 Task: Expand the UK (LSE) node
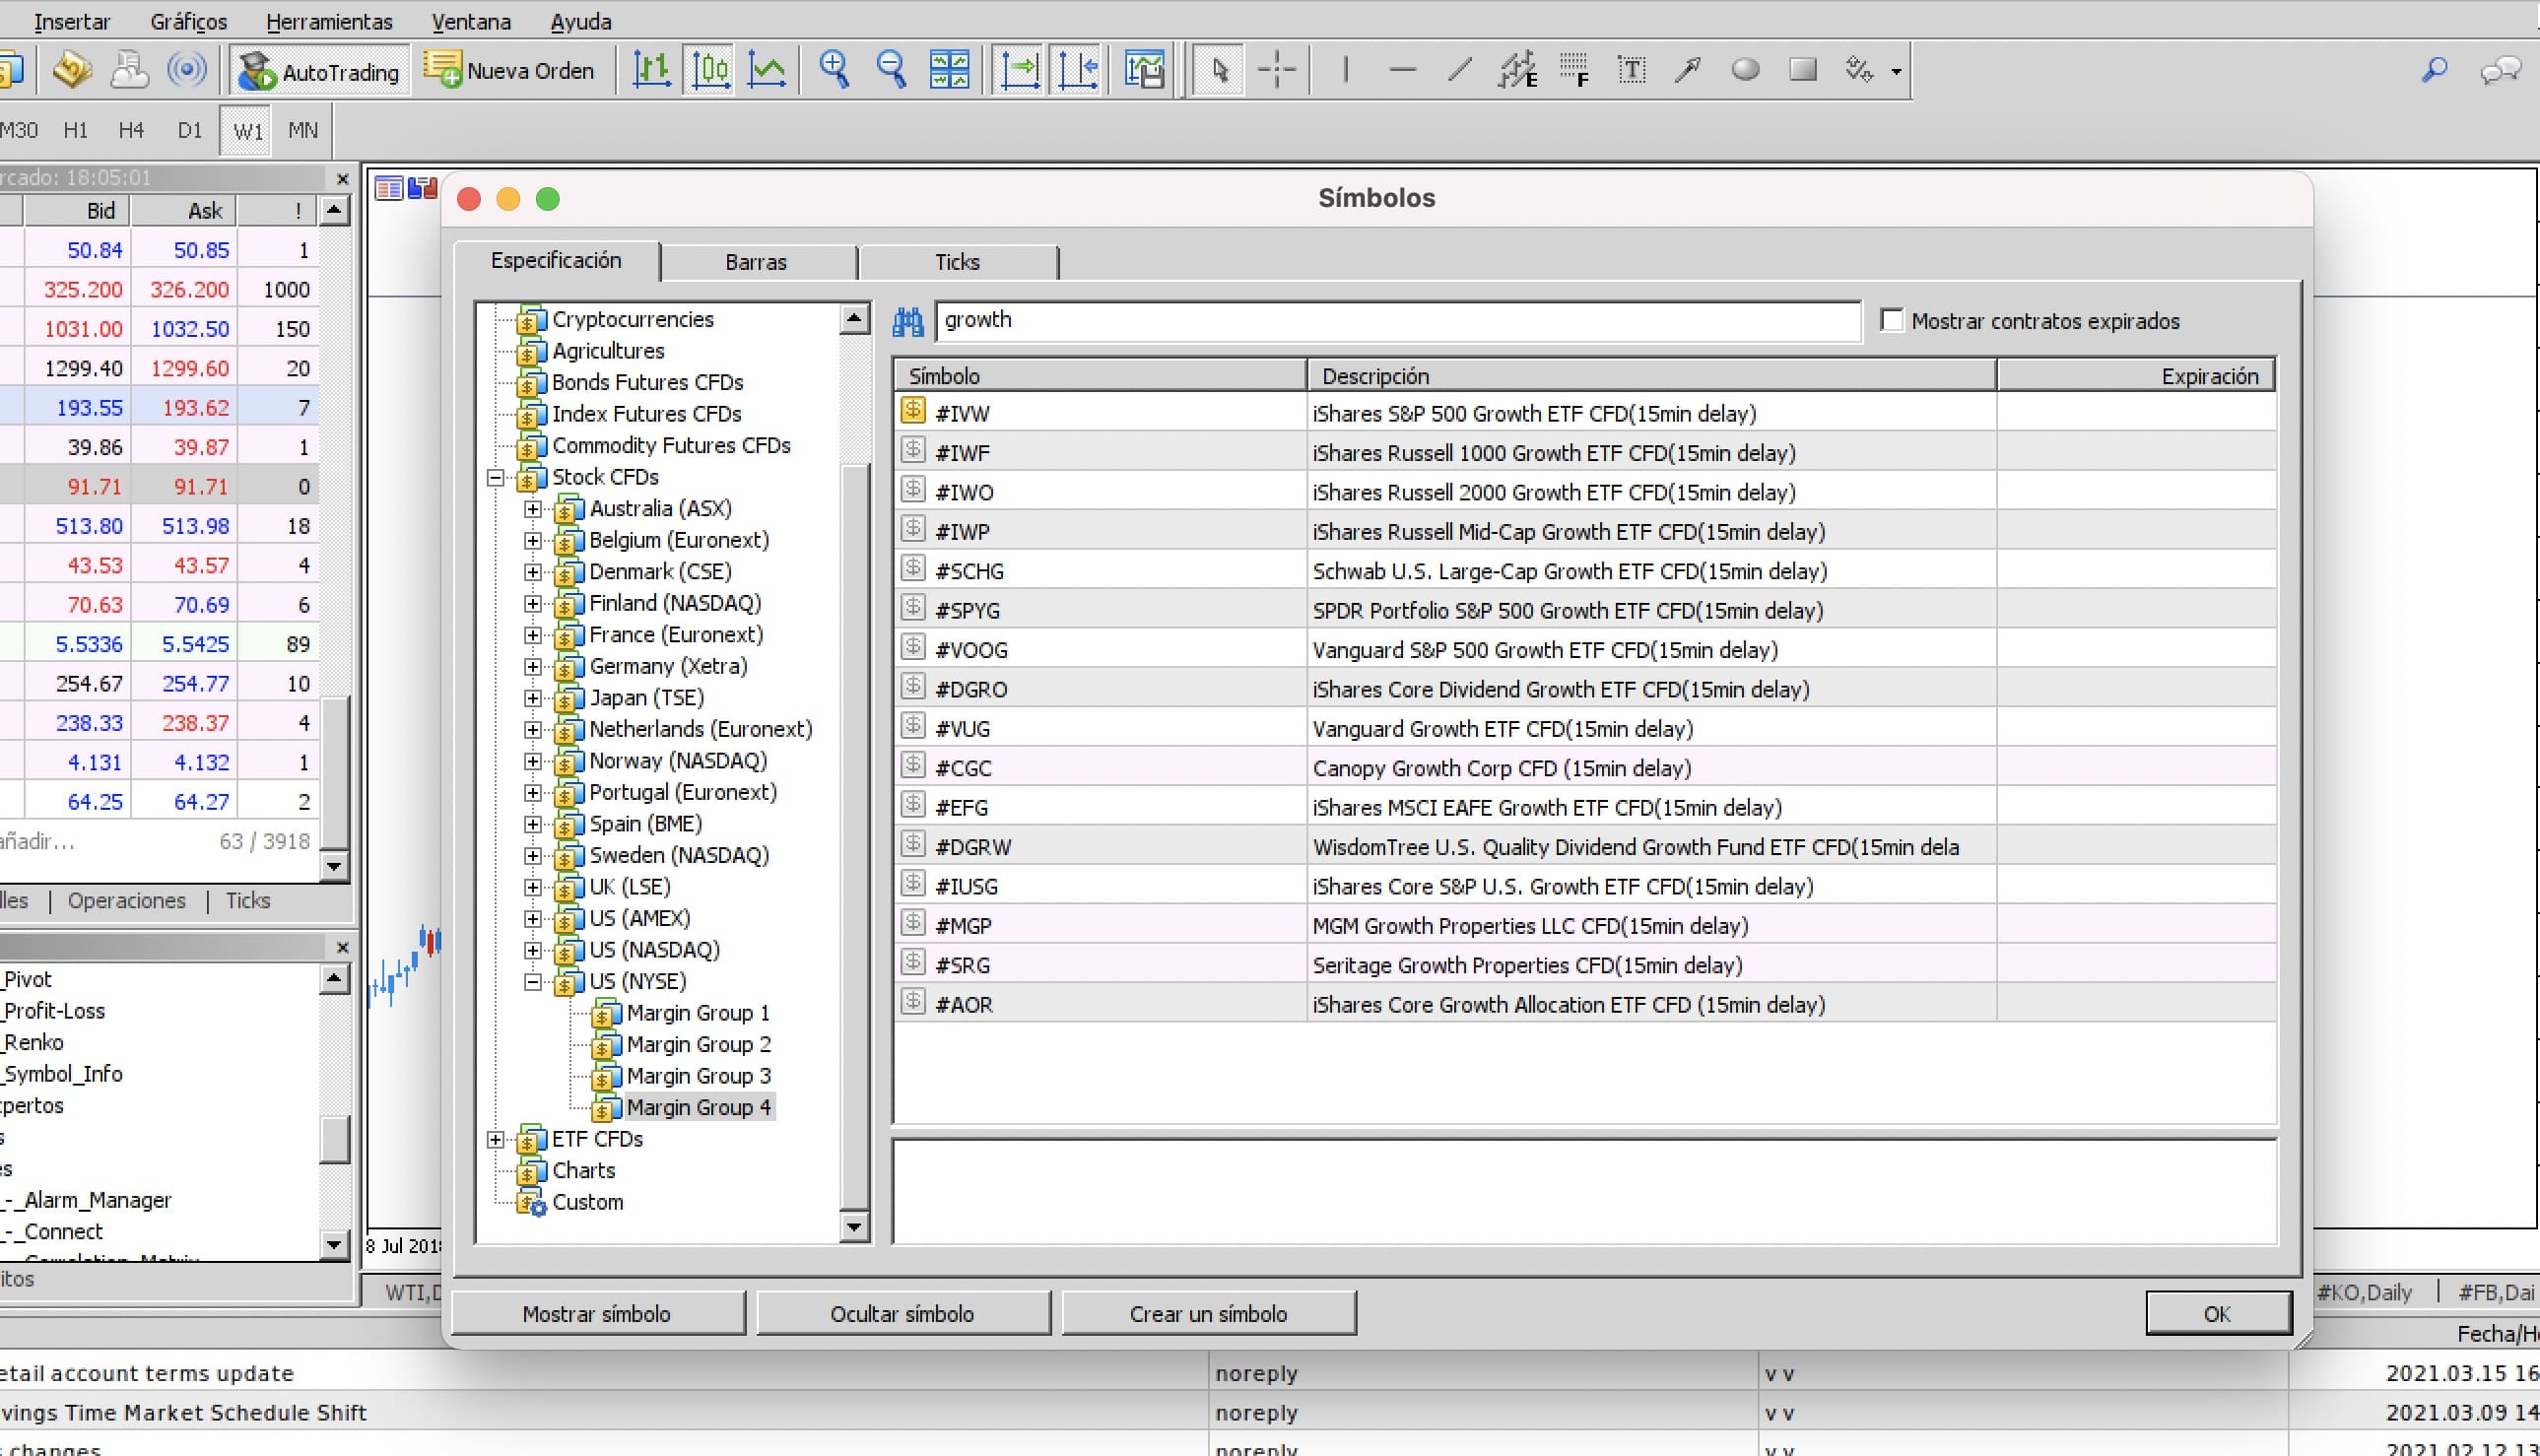pyautogui.click(x=533, y=888)
